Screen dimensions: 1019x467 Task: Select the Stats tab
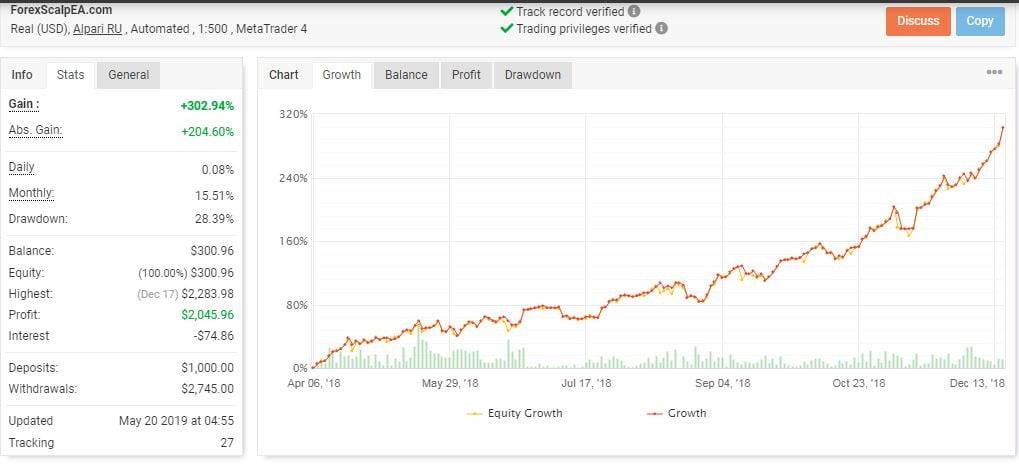(70, 75)
